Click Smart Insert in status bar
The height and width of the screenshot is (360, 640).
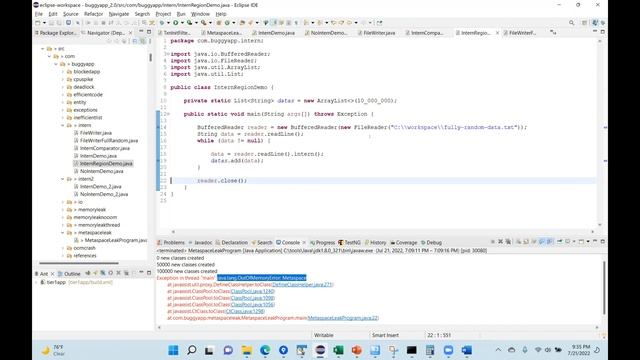point(385,335)
